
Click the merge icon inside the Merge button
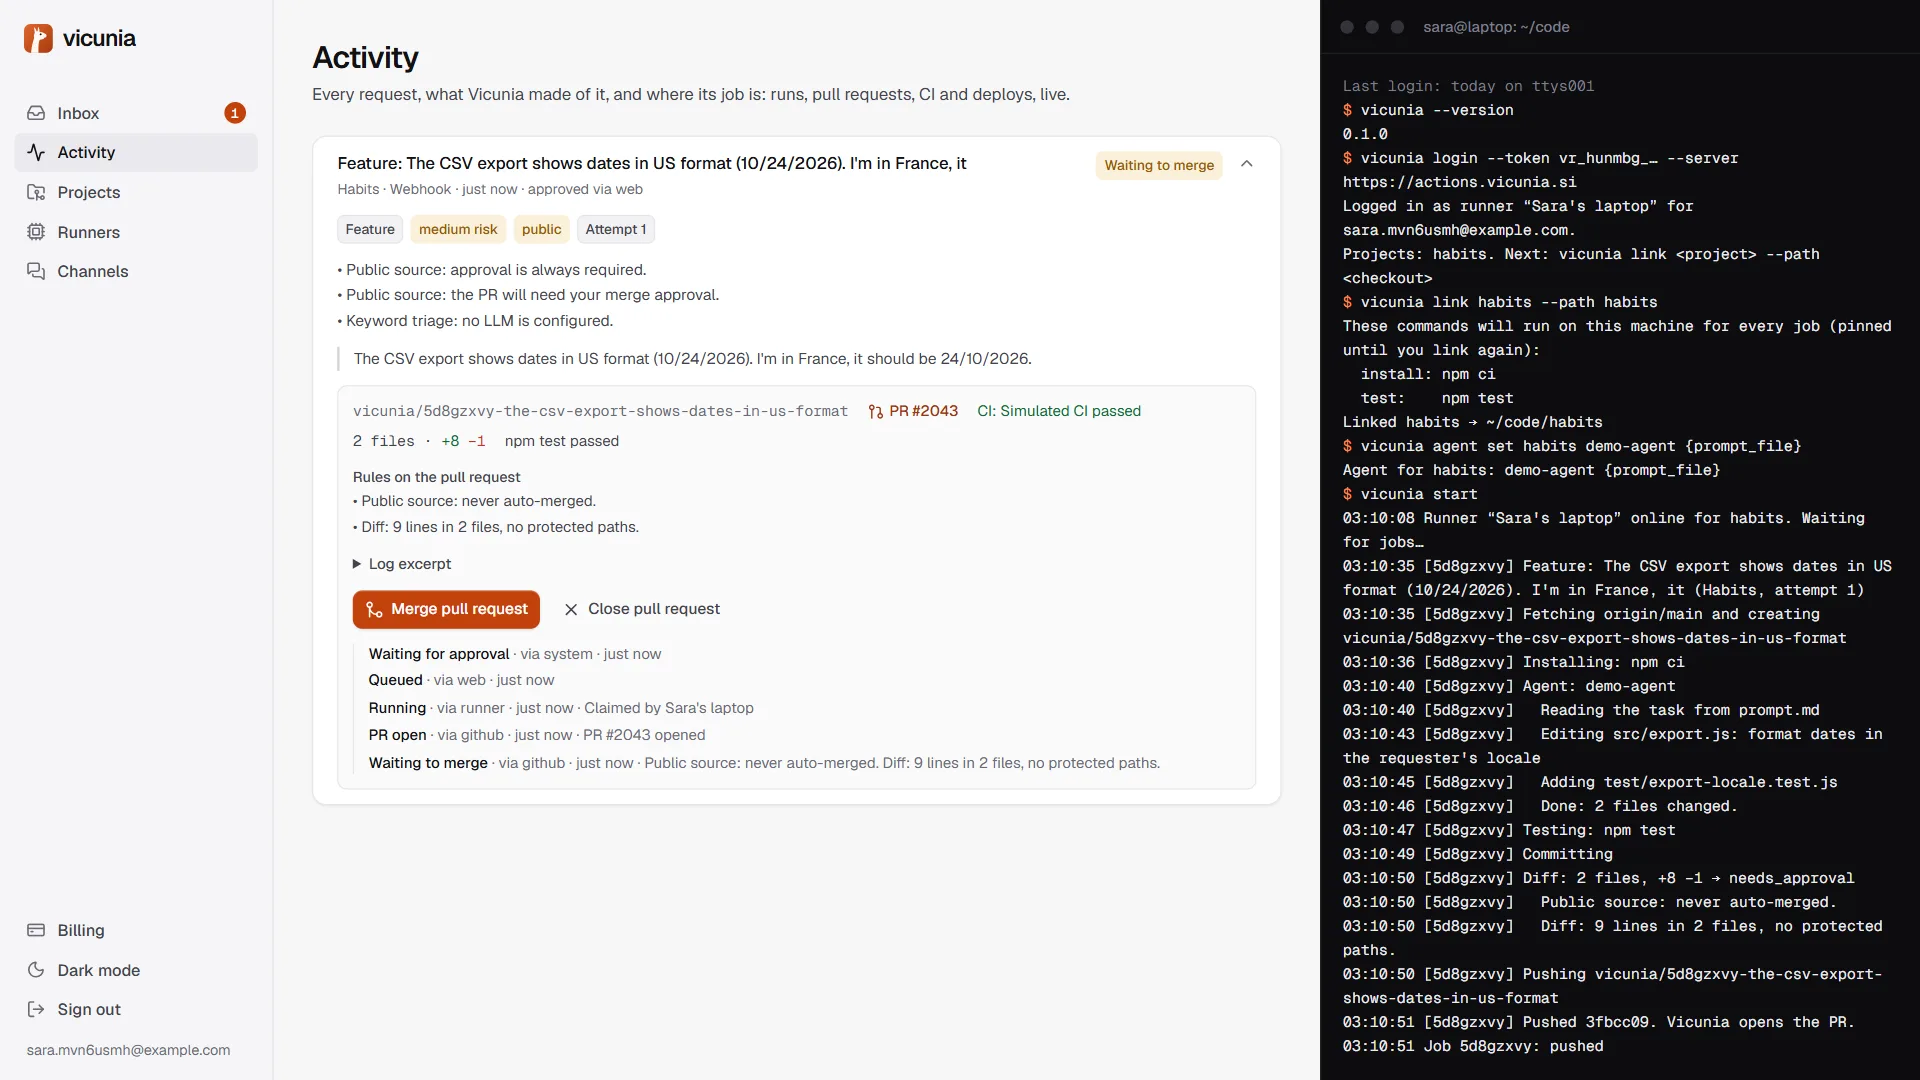click(x=374, y=609)
